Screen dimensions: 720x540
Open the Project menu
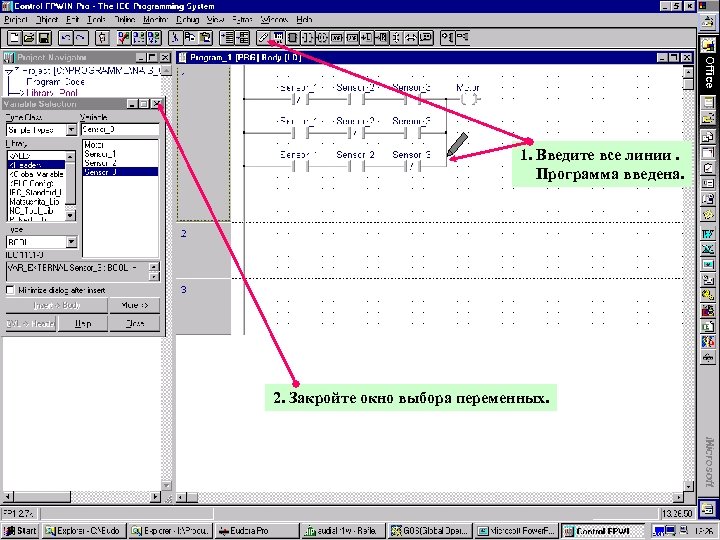click(x=16, y=20)
